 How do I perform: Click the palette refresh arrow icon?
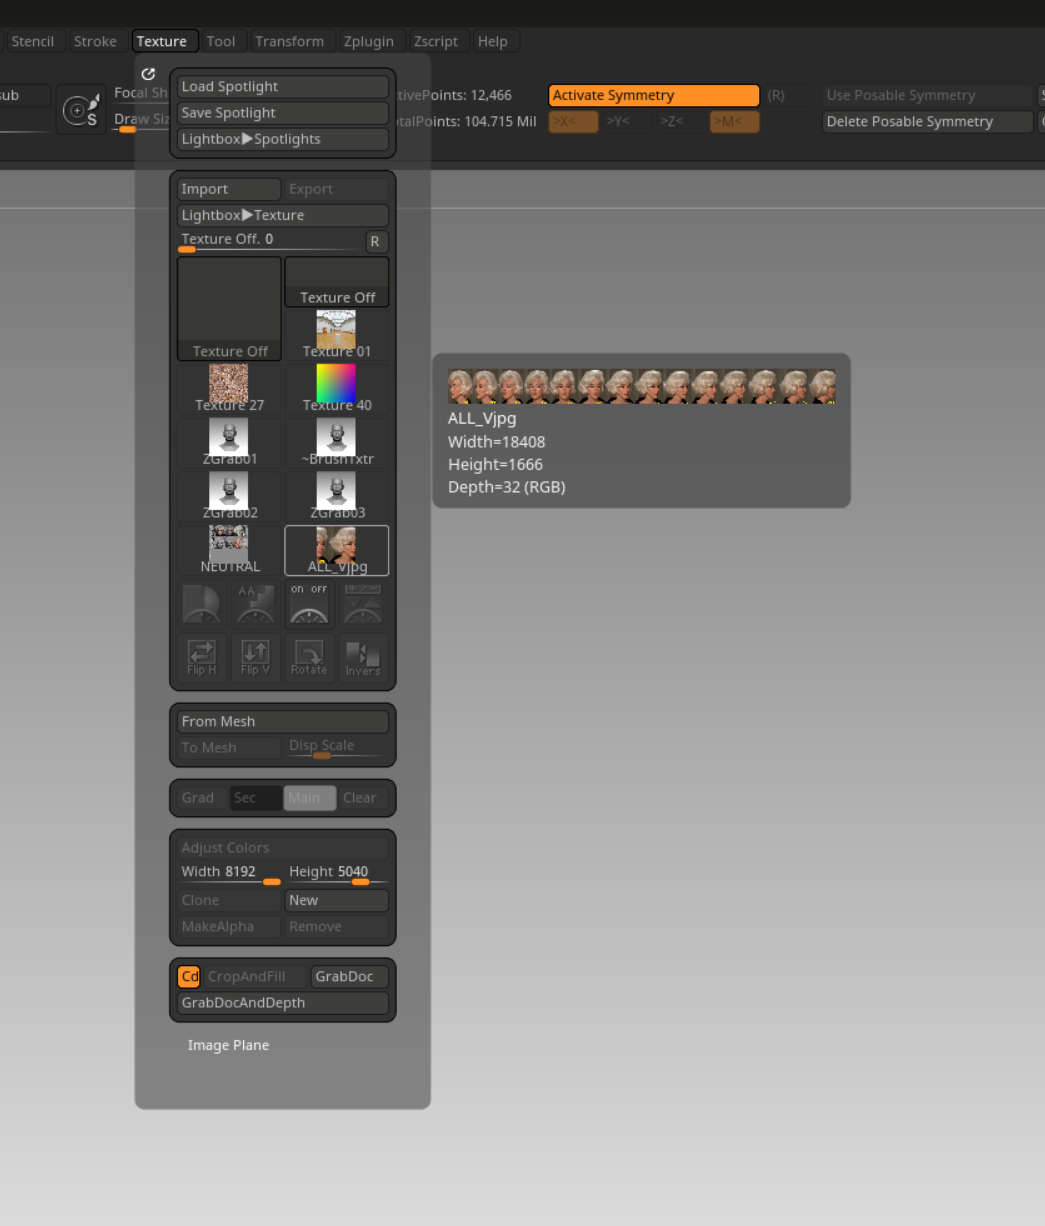(149, 73)
